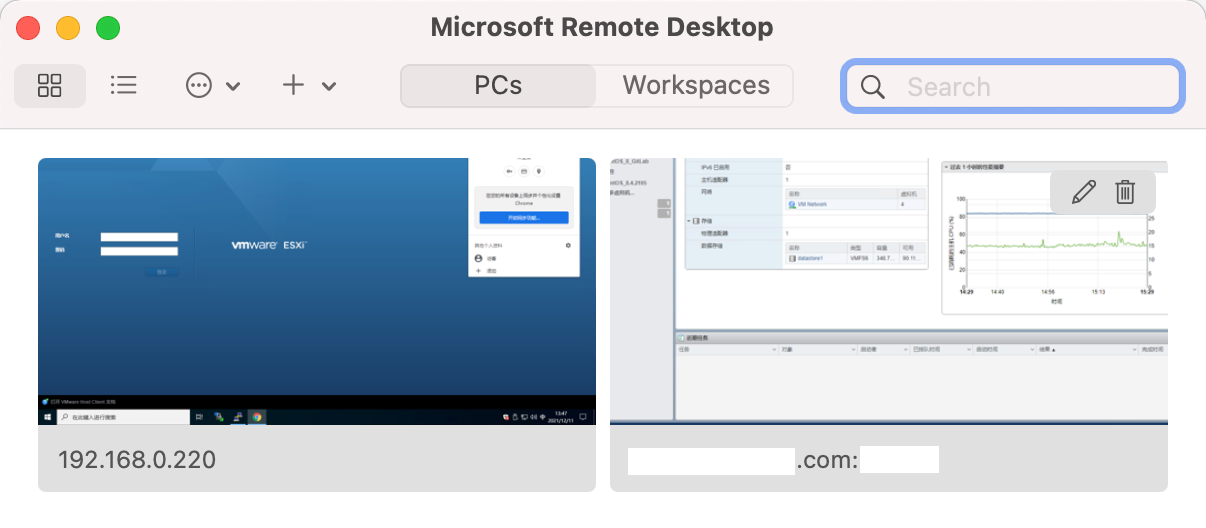1206x528 pixels.
Task: Close the Remote Desktop window
Action: [28, 28]
